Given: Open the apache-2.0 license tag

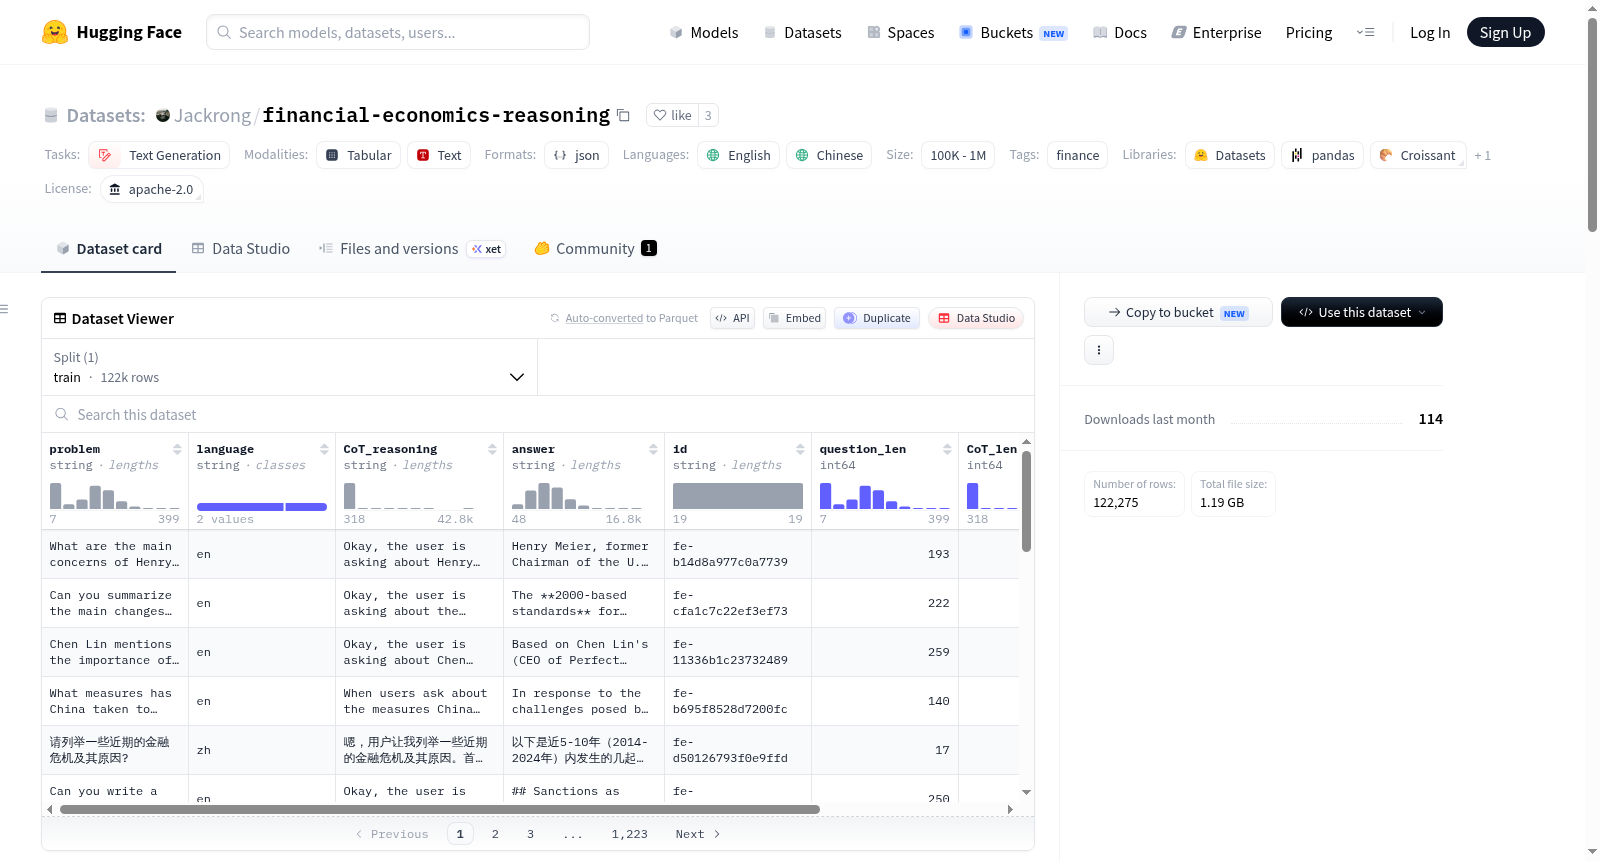Looking at the screenshot, I should [x=152, y=189].
